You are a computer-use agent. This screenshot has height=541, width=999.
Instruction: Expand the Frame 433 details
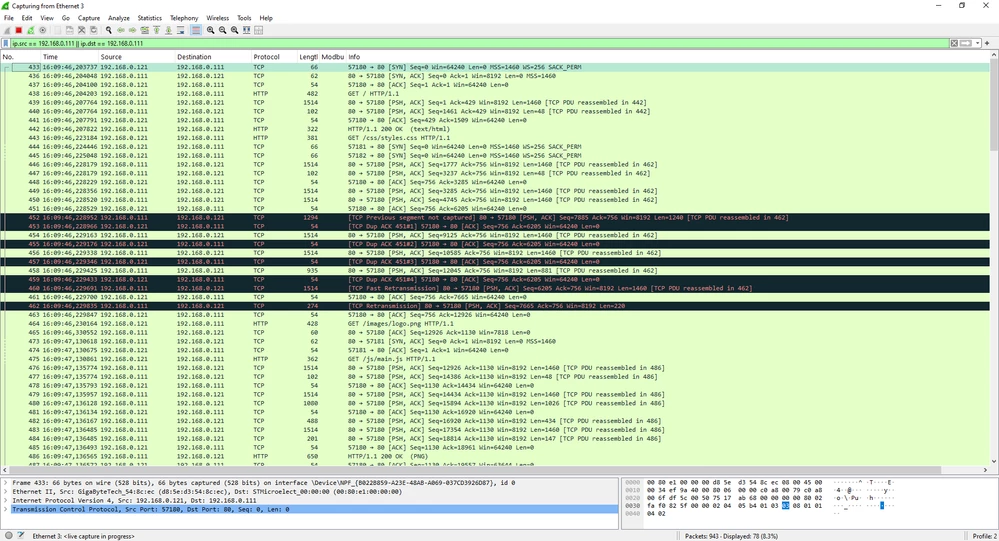coord(6,483)
